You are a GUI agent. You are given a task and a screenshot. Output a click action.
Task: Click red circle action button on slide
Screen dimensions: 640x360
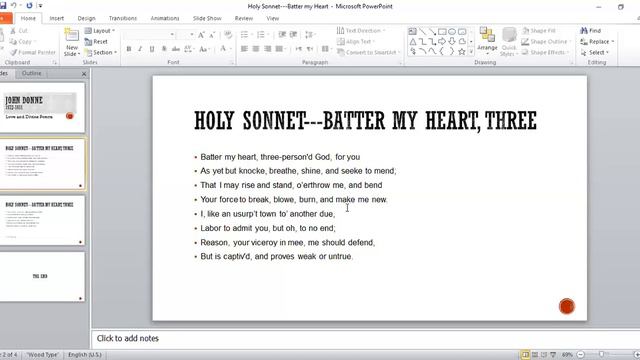(567, 306)
